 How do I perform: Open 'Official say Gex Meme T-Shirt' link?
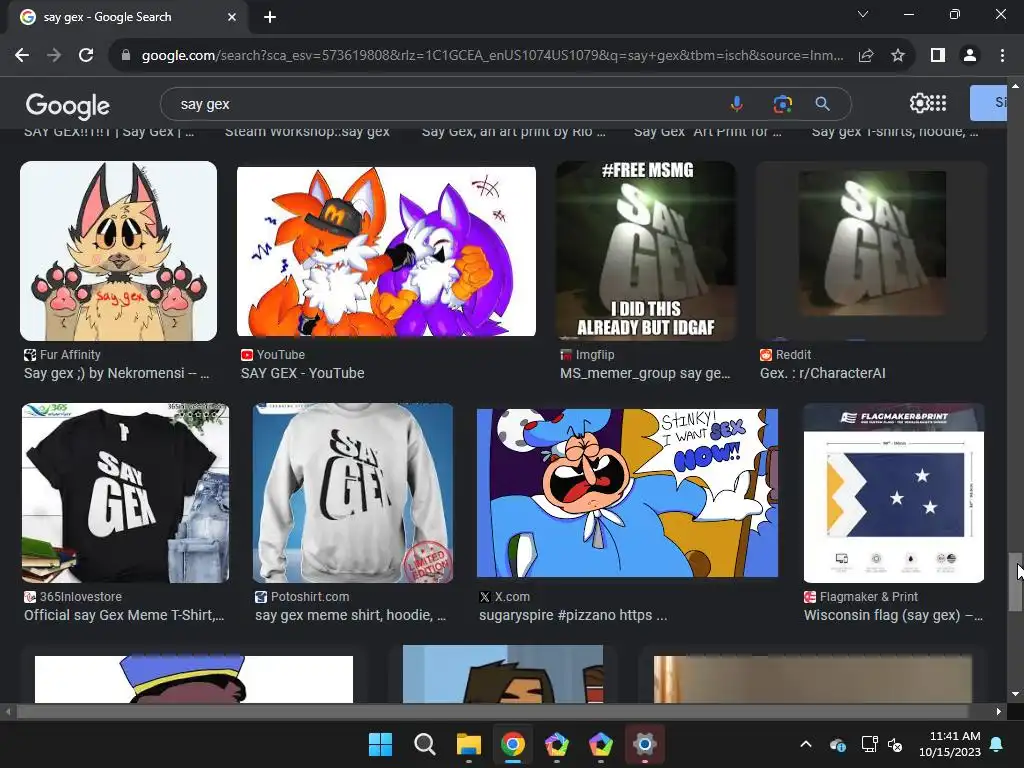[x=124, y=615]
